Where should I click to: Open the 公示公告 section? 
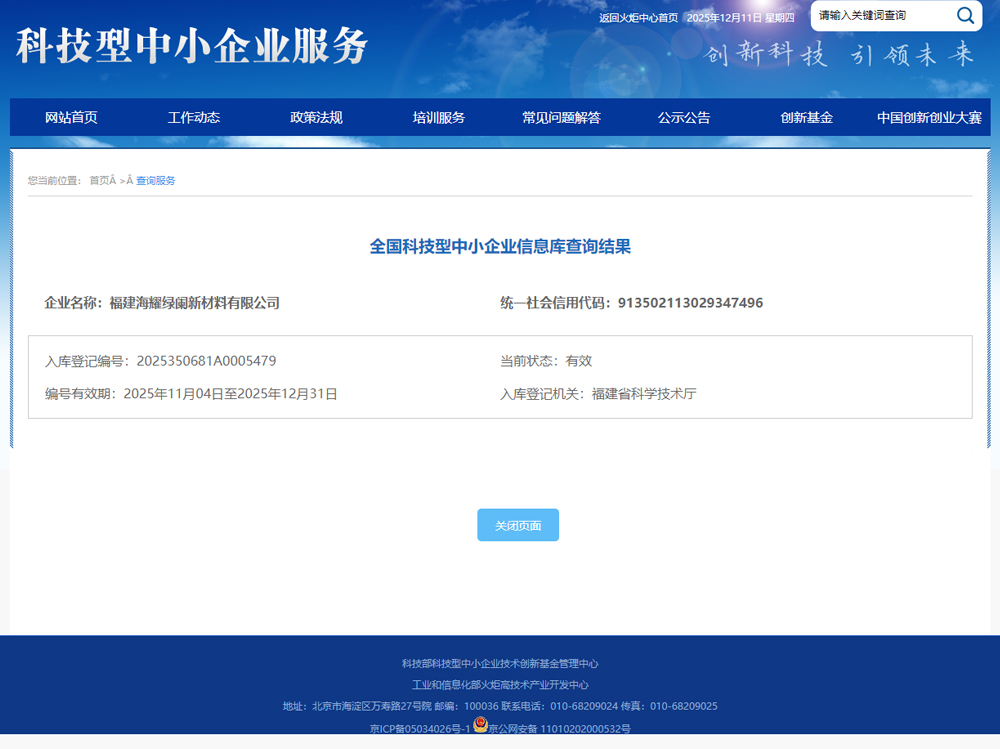click(x=684, y=117)
